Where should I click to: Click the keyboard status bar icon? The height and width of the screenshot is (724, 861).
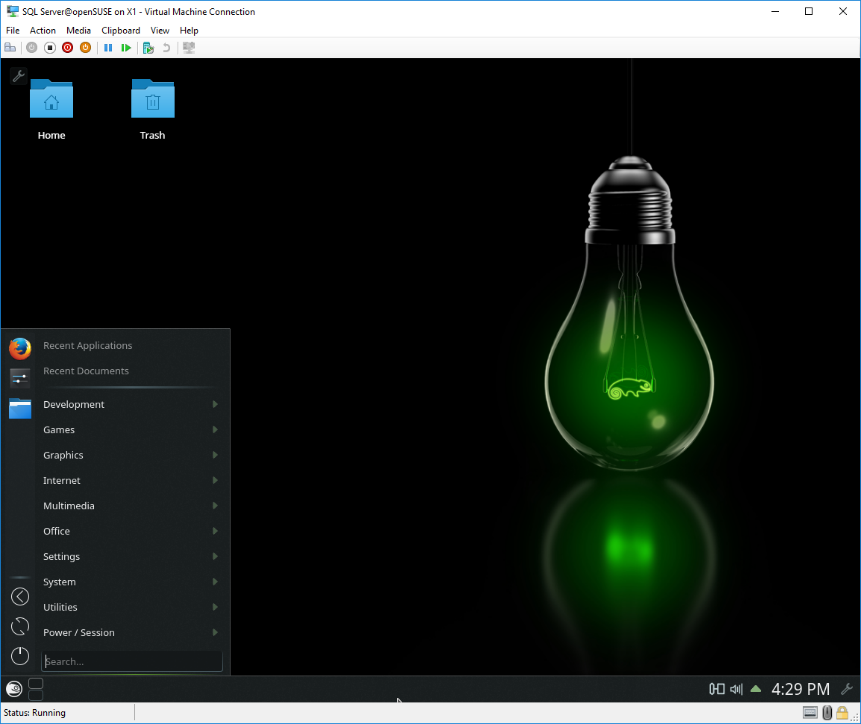[x=810, y=712]
